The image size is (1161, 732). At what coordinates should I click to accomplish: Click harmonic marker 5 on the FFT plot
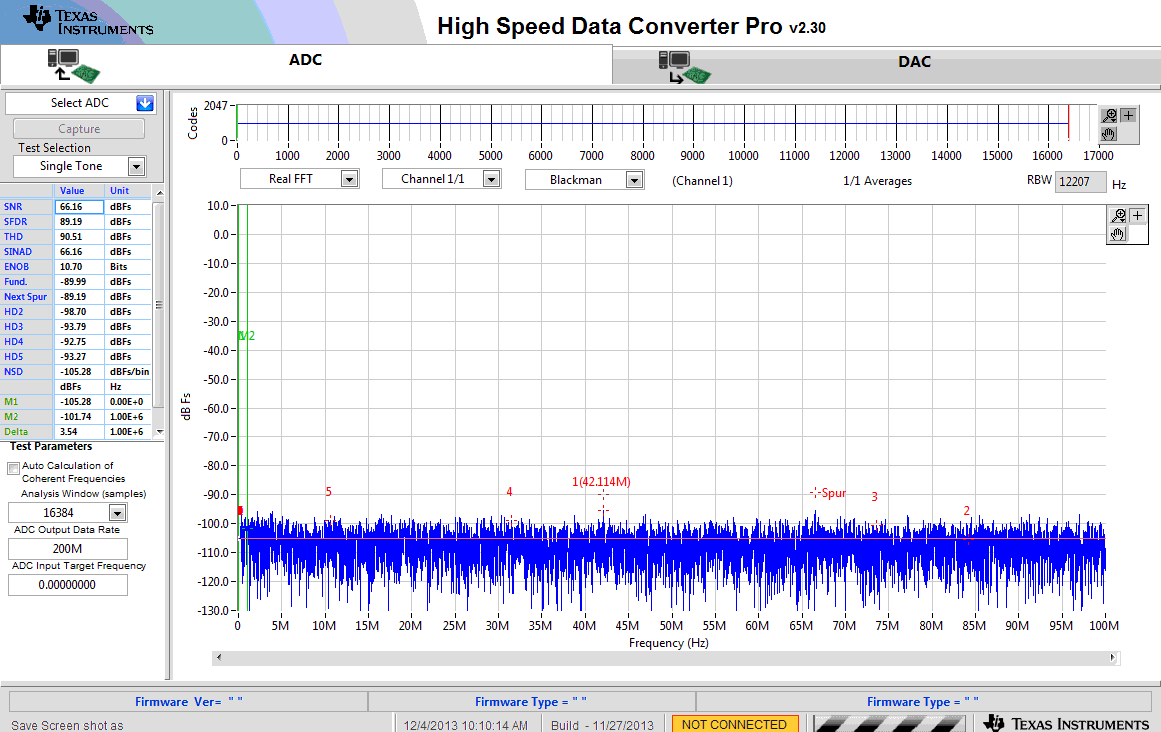tap(329, 491)
